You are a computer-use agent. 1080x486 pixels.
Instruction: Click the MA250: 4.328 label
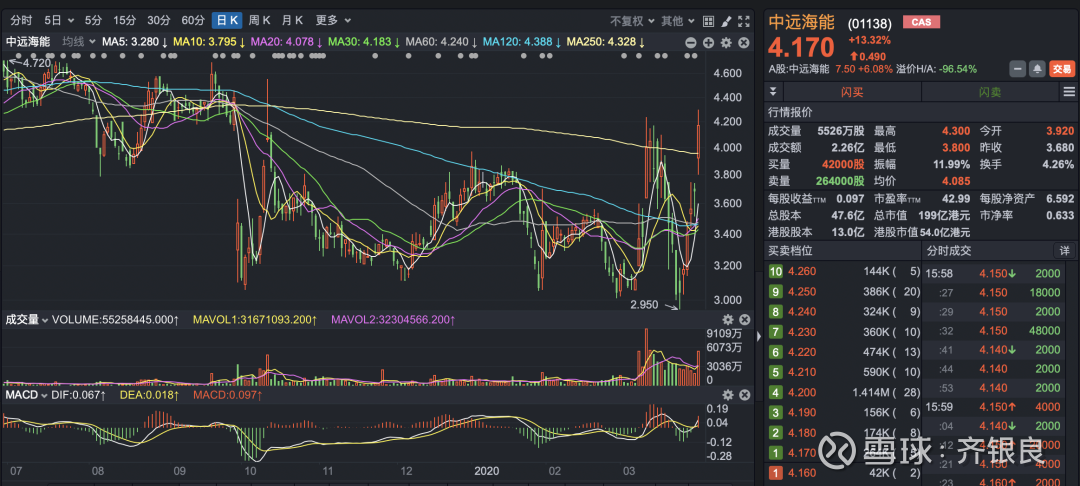pos(605,42)
